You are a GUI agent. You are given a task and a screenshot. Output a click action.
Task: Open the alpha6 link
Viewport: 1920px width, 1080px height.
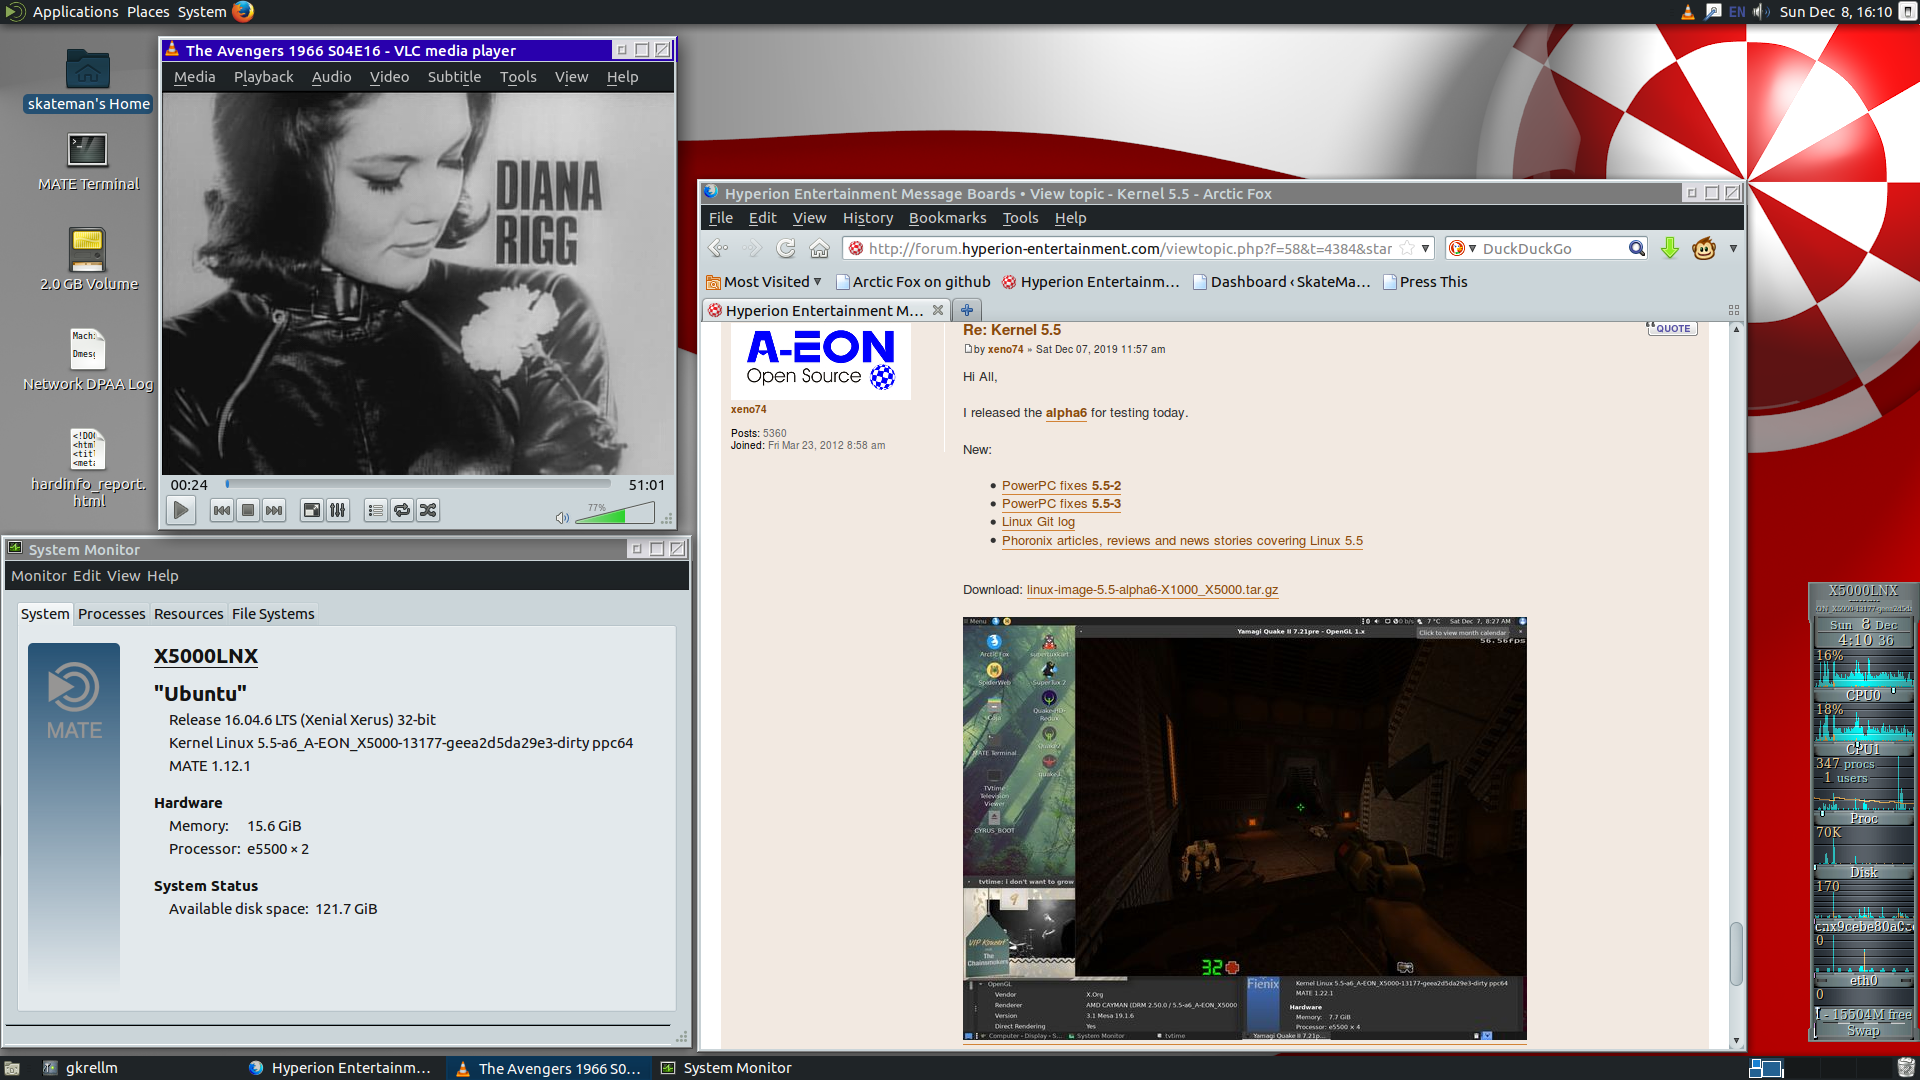(x=1066, y=413)
